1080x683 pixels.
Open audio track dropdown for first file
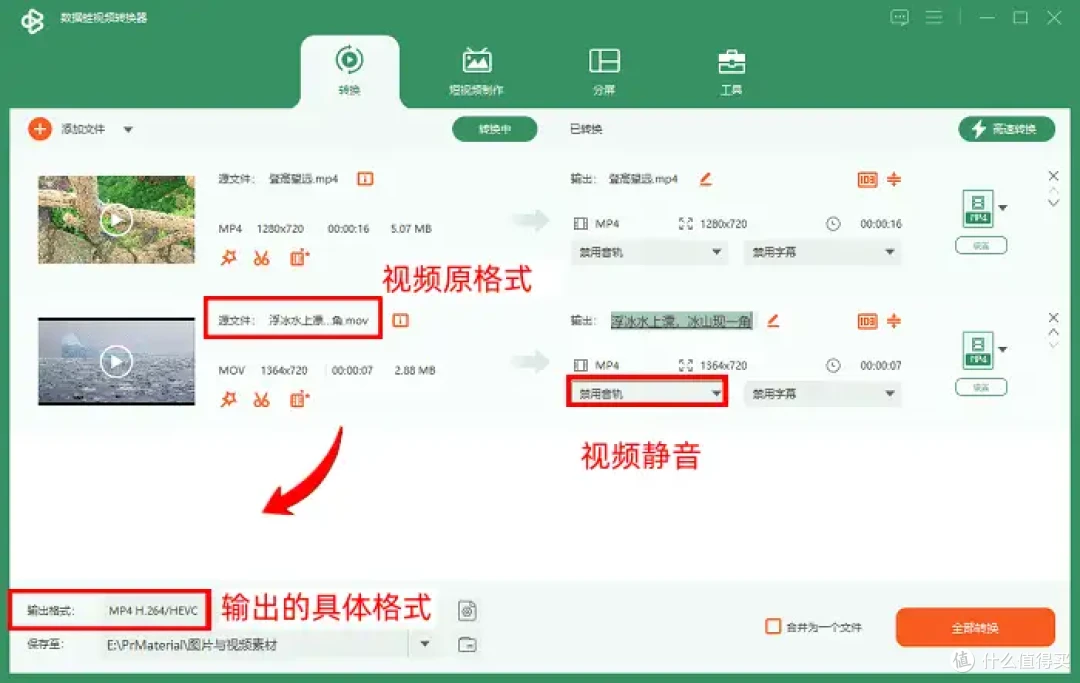649,252
